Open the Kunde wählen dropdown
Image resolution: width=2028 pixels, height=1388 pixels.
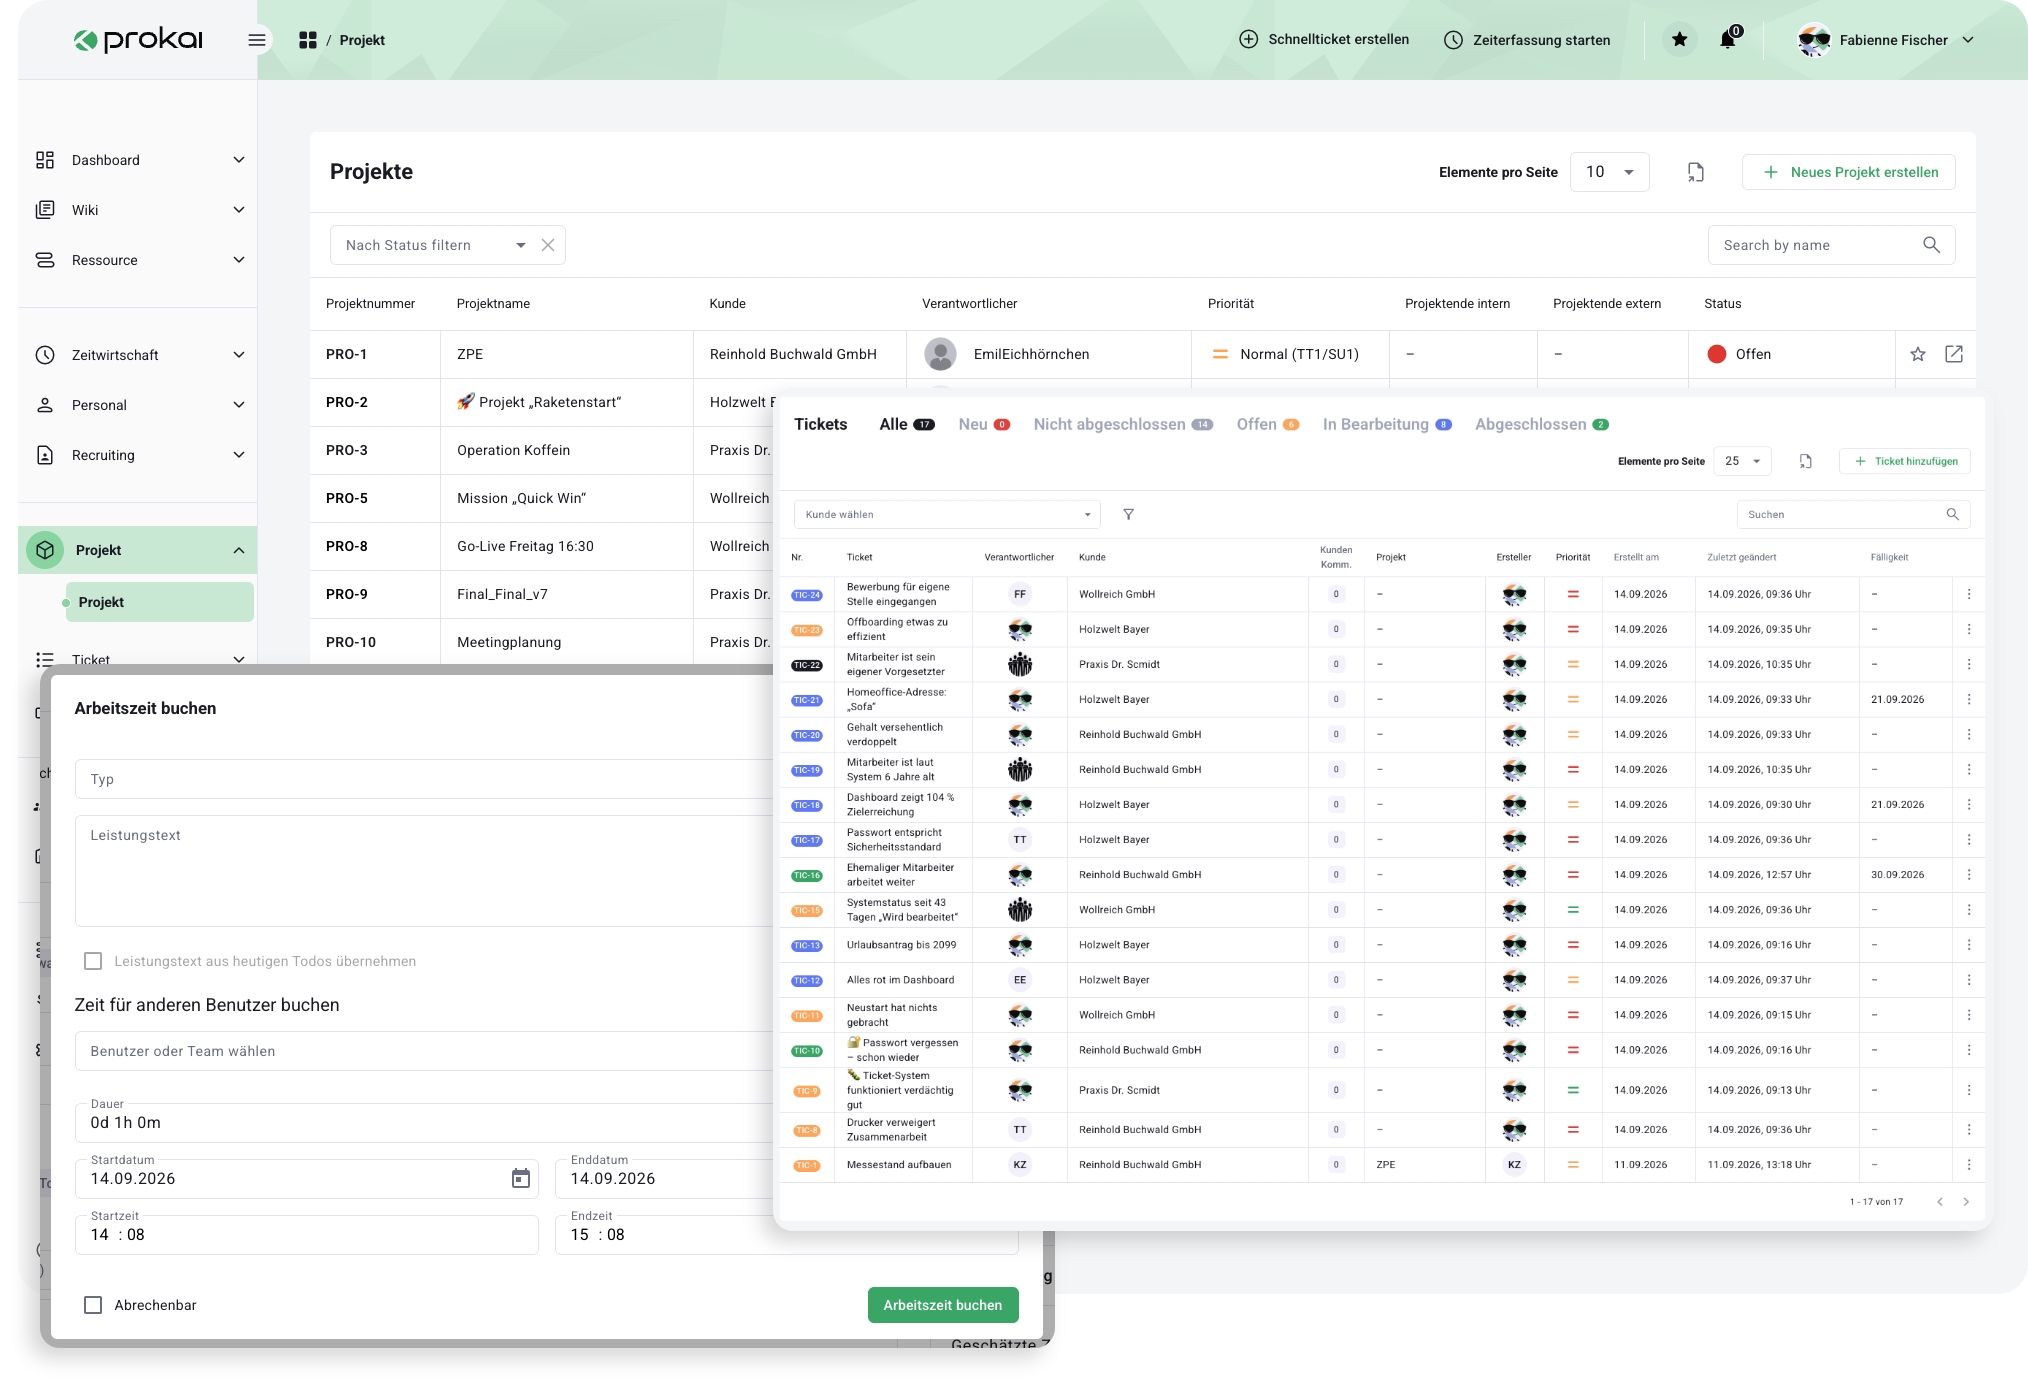tap(947, 514)
